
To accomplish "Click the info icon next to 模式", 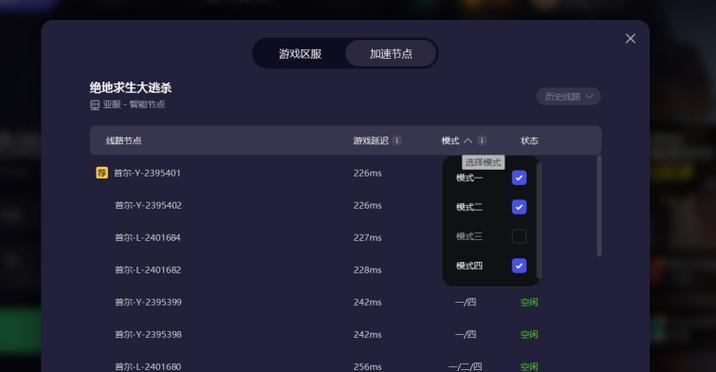I will pyautogui.click(x=482, y=140).
